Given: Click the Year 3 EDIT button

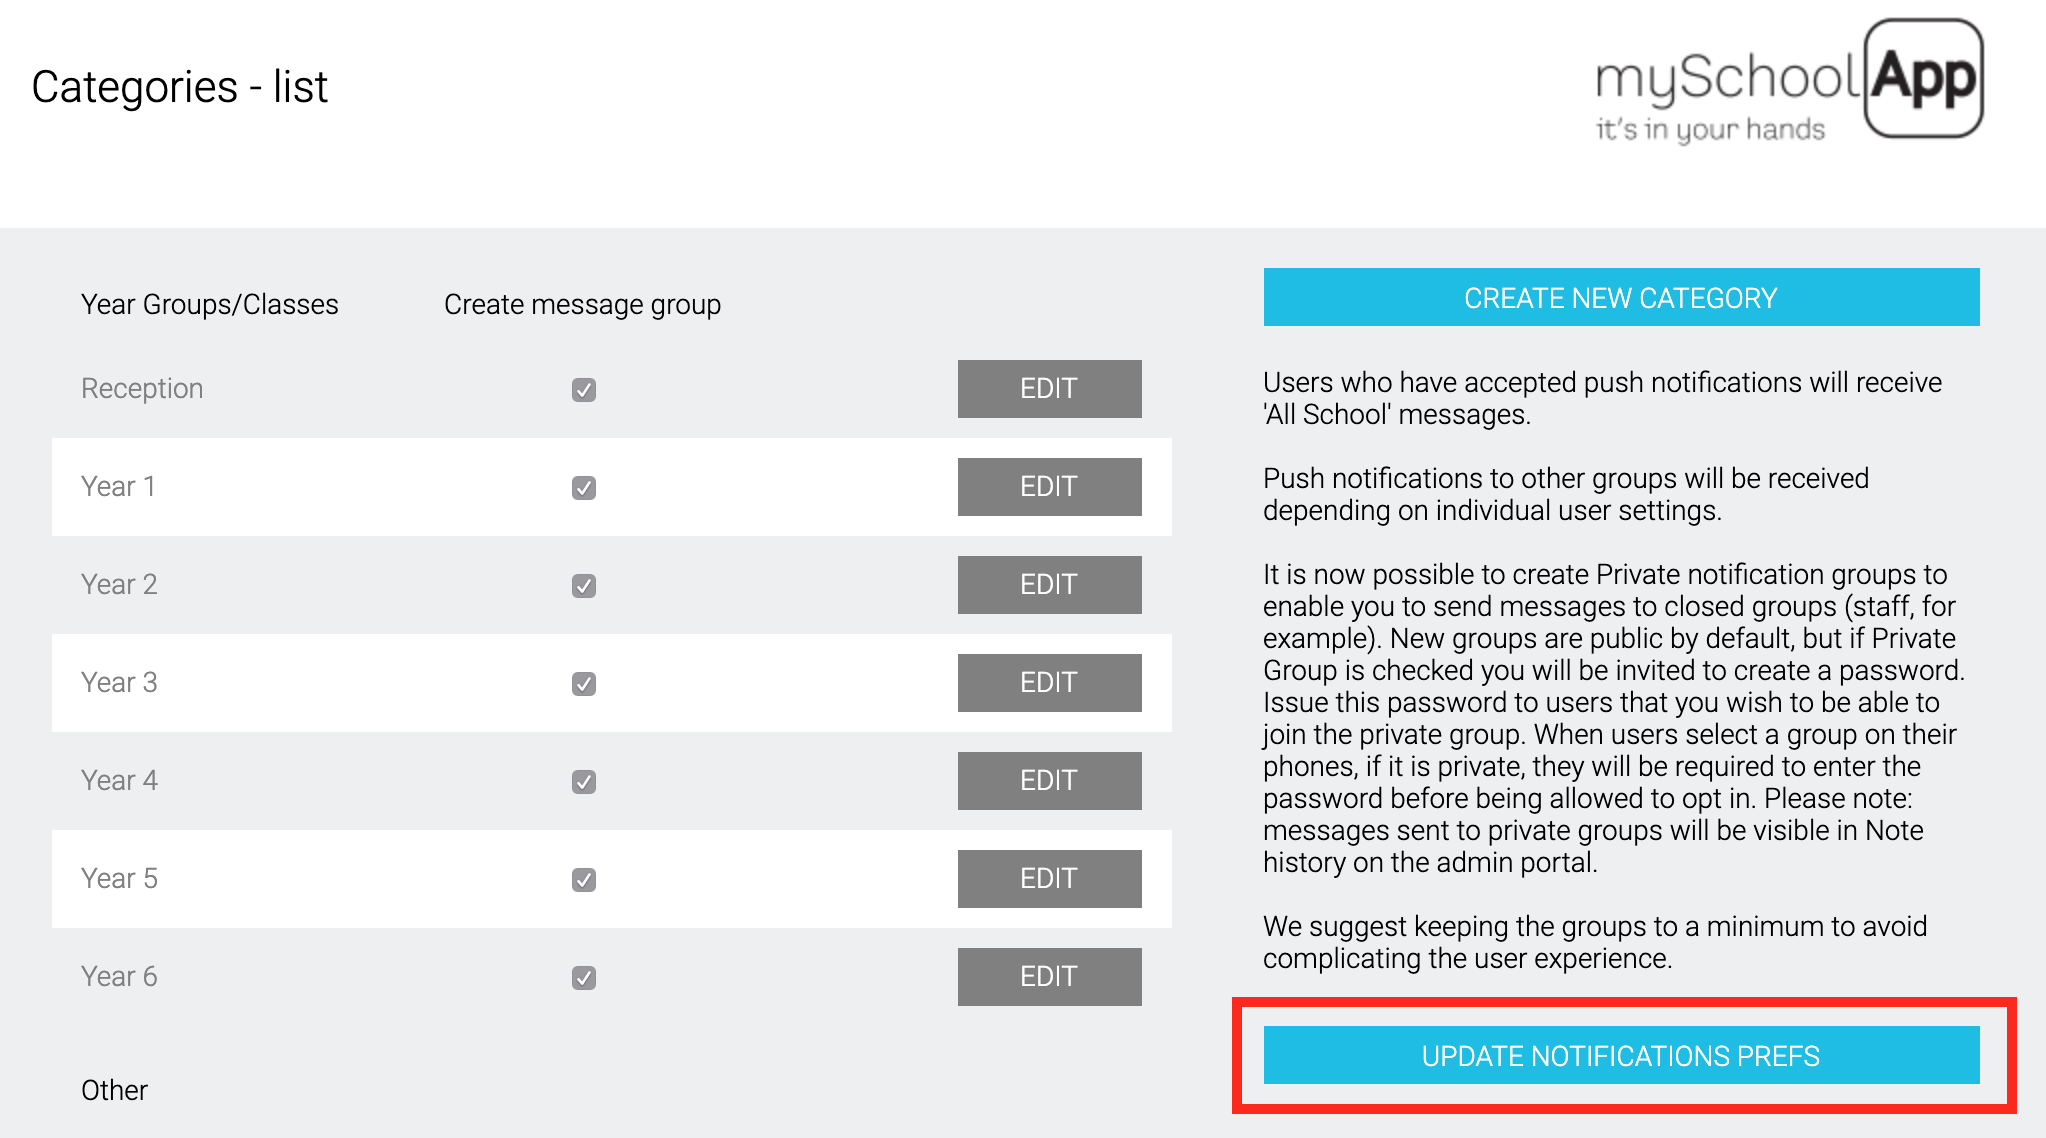Looking at the screenshot, I should pyautogui.click(x=1049, y=683).
